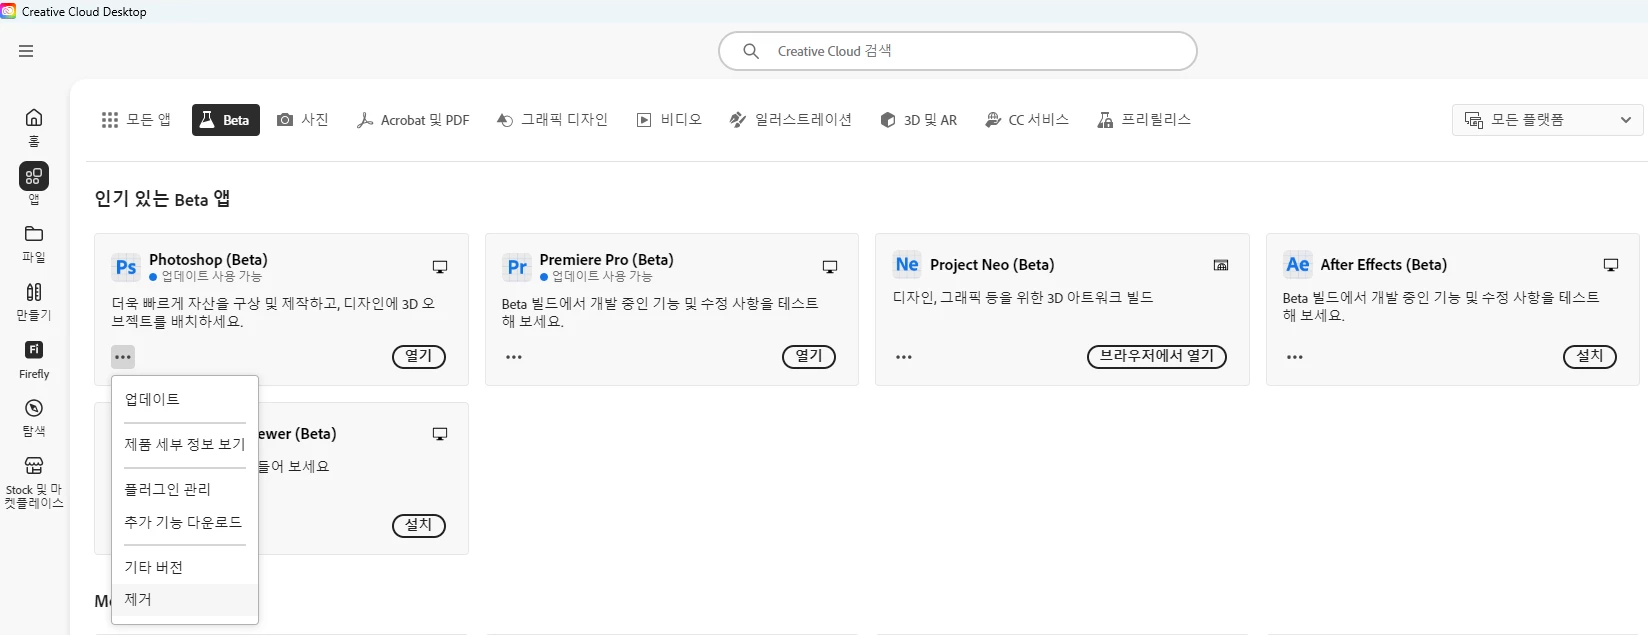
Task: Open more options on After Effects (Beta) card
Action: click(x=1295, y=357)
